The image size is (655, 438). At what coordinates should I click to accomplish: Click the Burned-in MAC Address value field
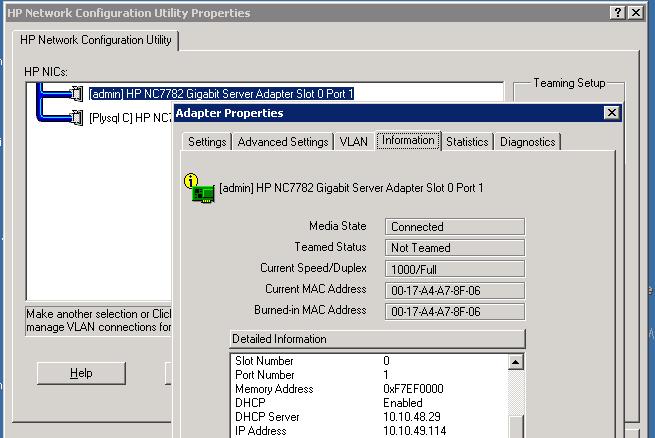[455, 312]
